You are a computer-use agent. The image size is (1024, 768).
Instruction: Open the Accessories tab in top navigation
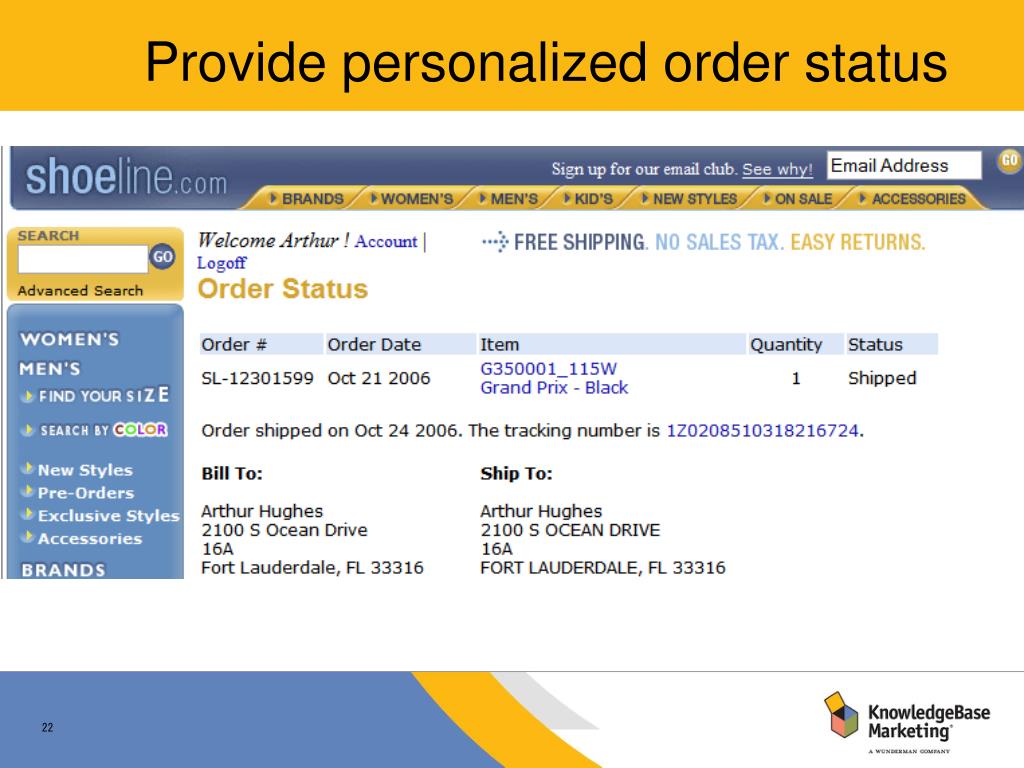pos(912,199)
